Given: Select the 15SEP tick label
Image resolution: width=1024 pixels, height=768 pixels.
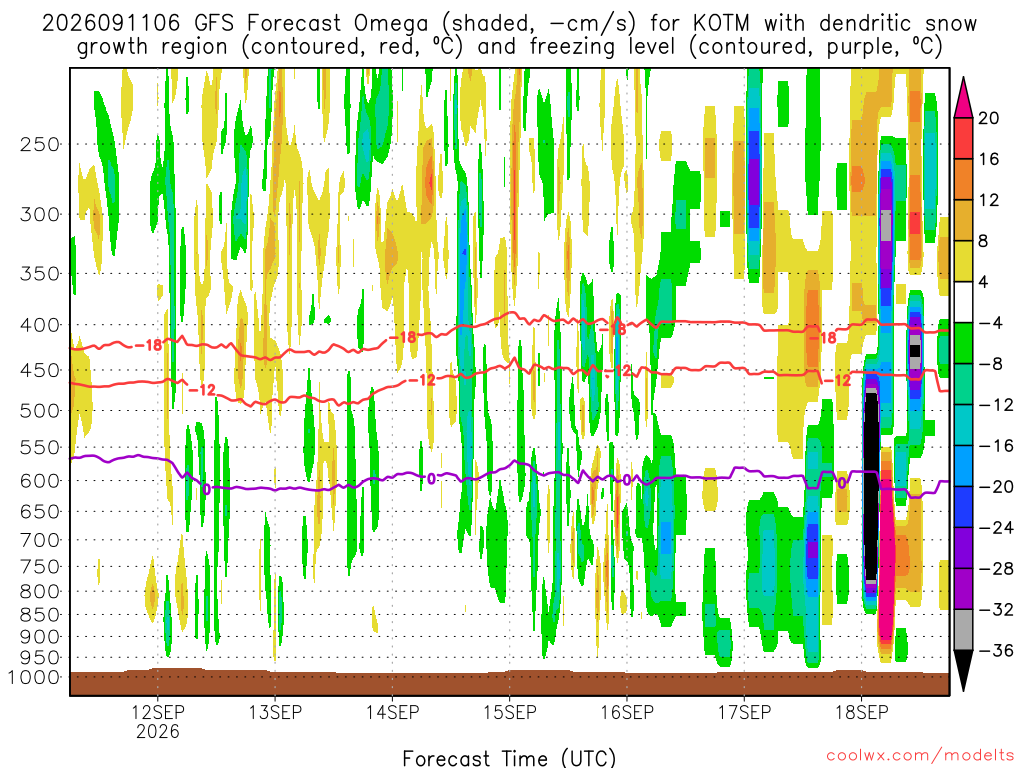Looking at the screenshot, I should (509, 712).
